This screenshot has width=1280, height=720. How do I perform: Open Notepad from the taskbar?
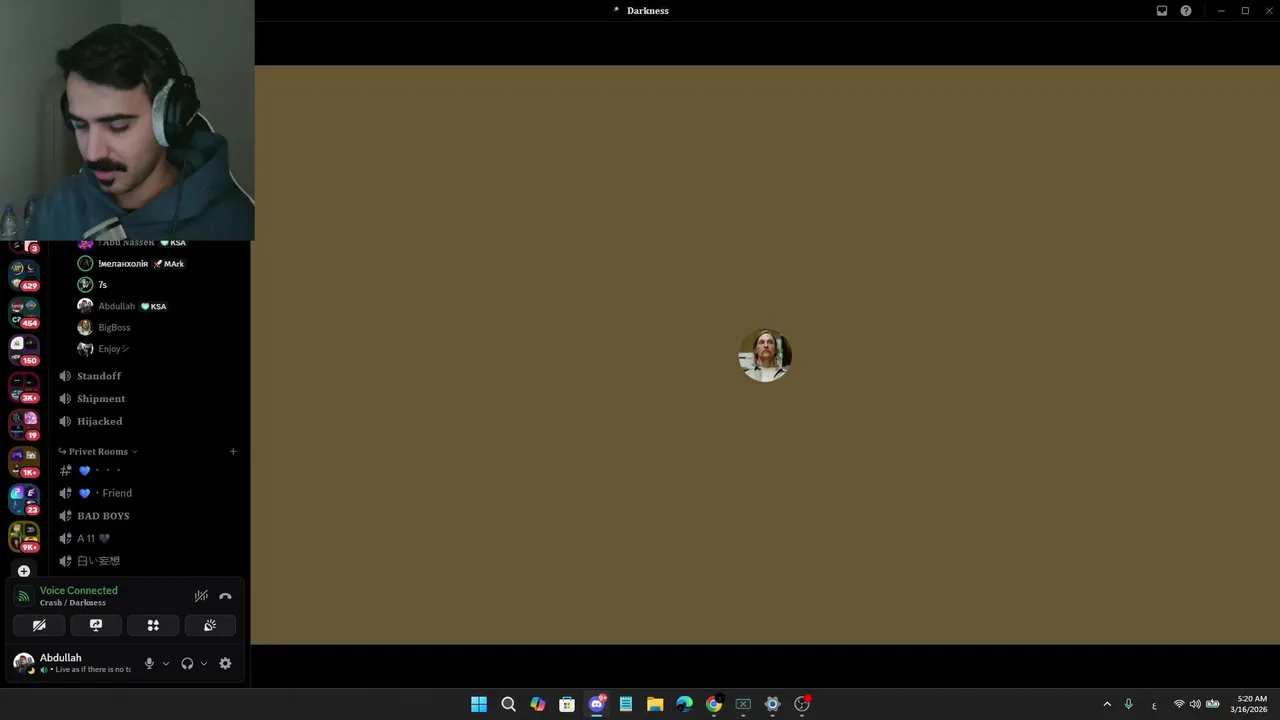tap(626, 704)
